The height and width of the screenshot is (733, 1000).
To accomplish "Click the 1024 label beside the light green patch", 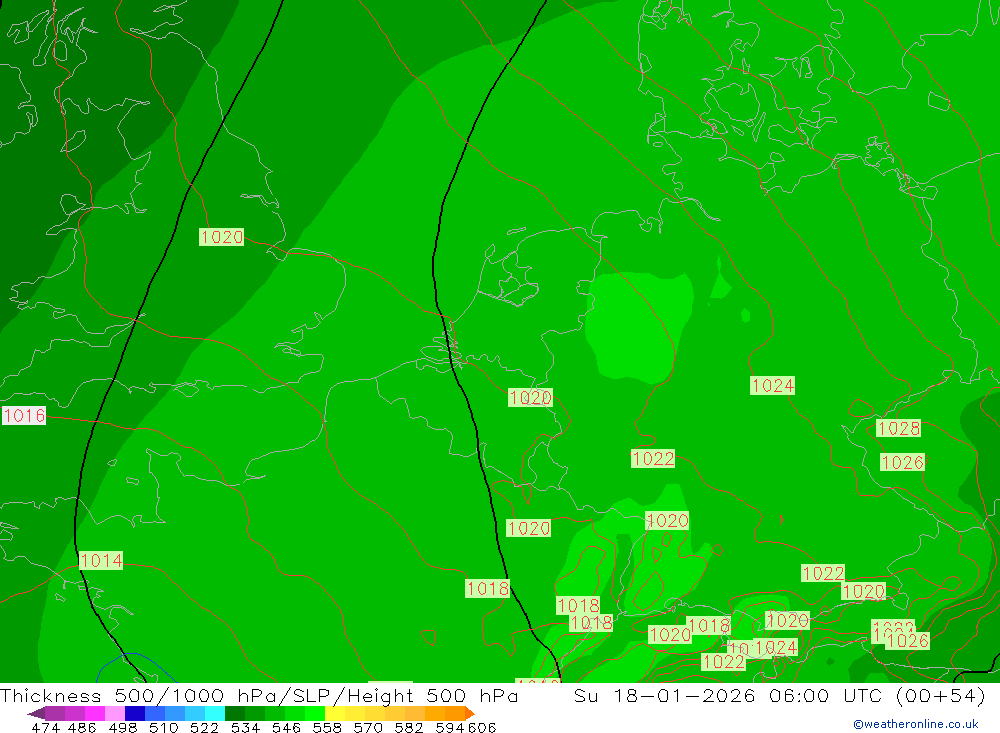I will 772,385.
